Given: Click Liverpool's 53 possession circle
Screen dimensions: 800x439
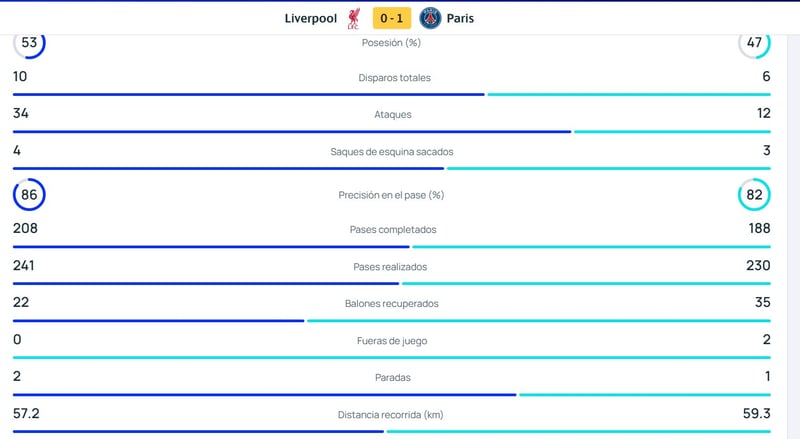Looking at the screenshot, I should [x=29, y=43].
